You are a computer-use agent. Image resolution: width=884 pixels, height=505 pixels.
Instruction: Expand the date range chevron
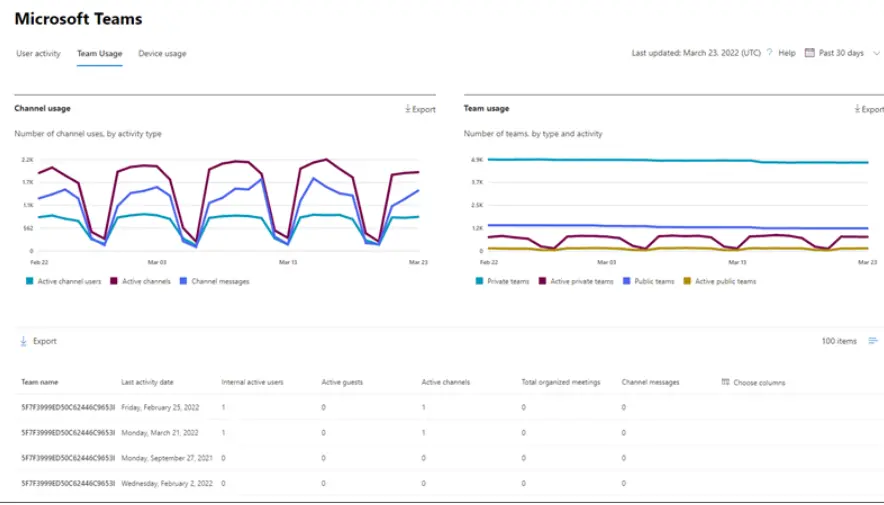[x=876, y=53]
